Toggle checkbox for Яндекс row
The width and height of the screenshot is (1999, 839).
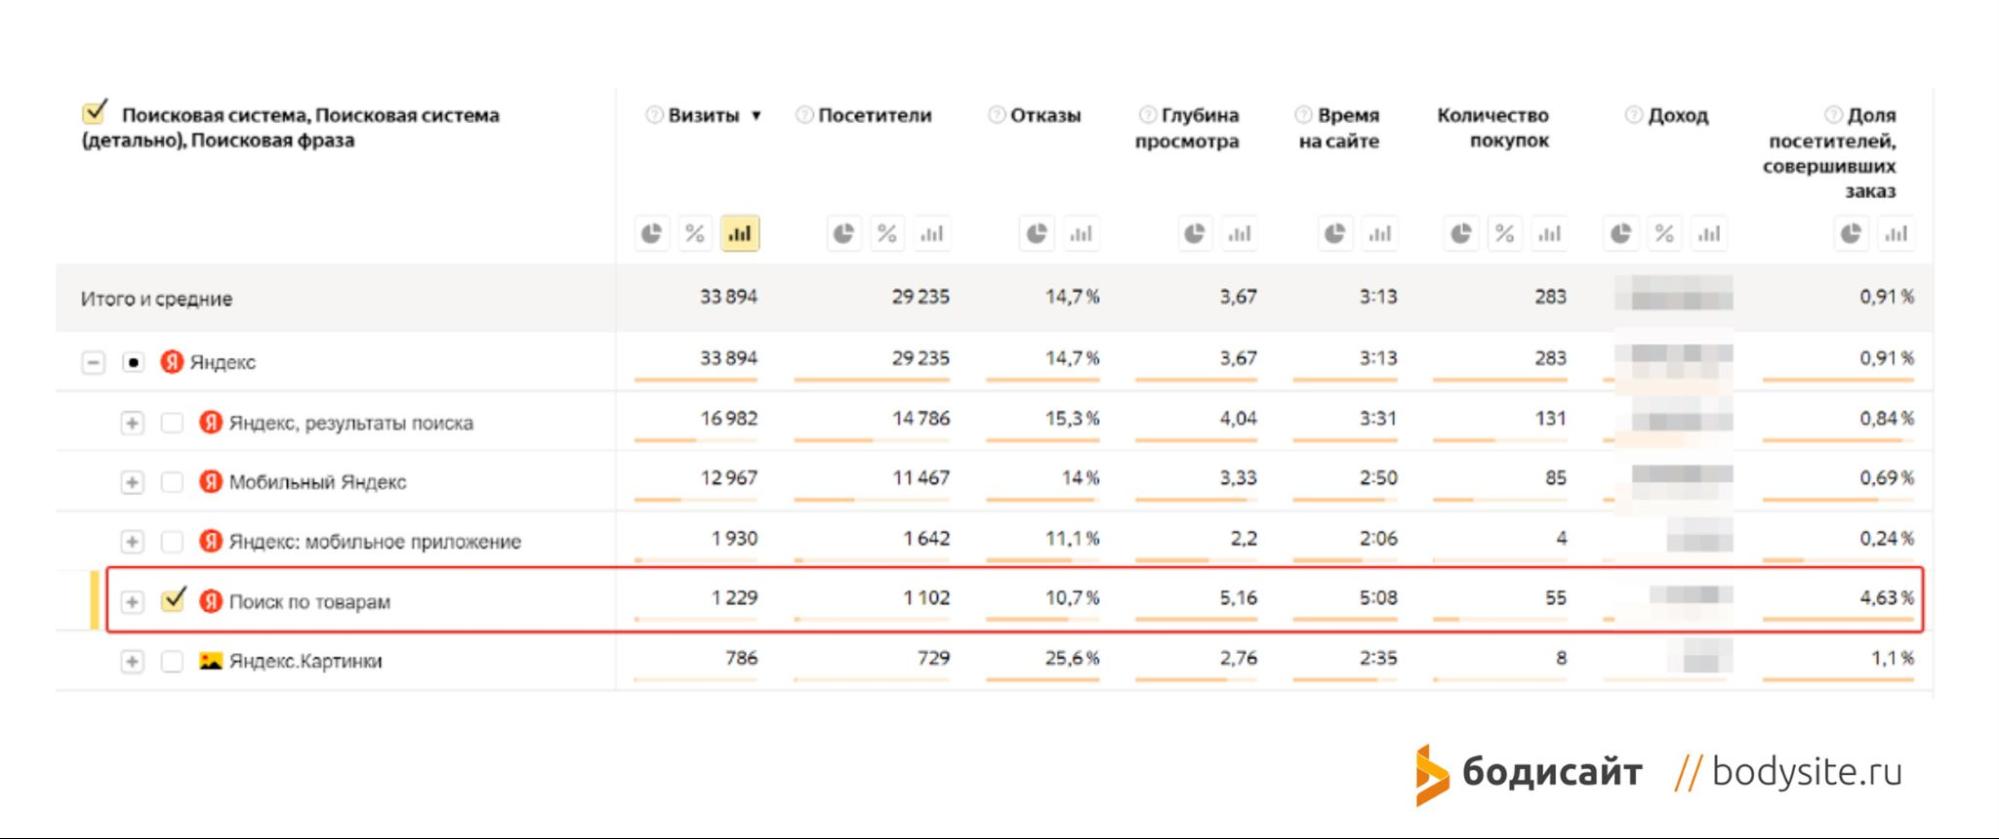point(133,362)
